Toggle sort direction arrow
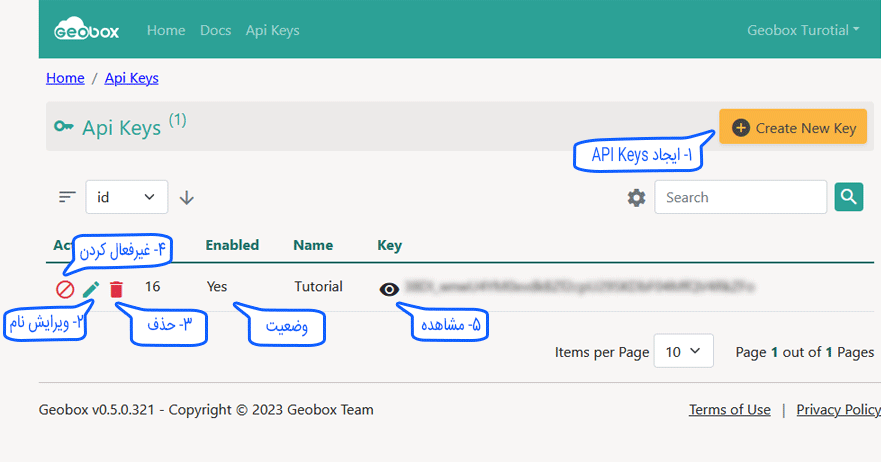The image size is (881, 462). pyautogui.click(x=187, y=198)
